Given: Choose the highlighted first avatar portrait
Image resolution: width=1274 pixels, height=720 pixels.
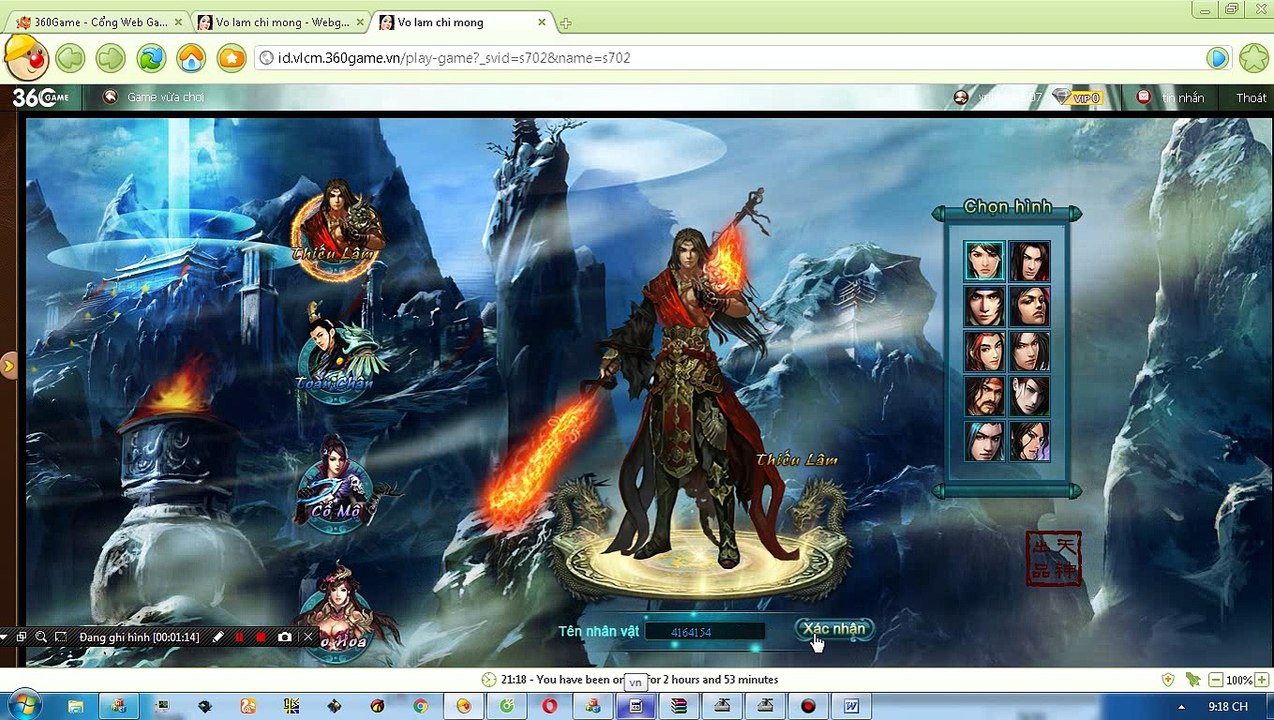Looking at the screenshot, I should tap(984, 261).
